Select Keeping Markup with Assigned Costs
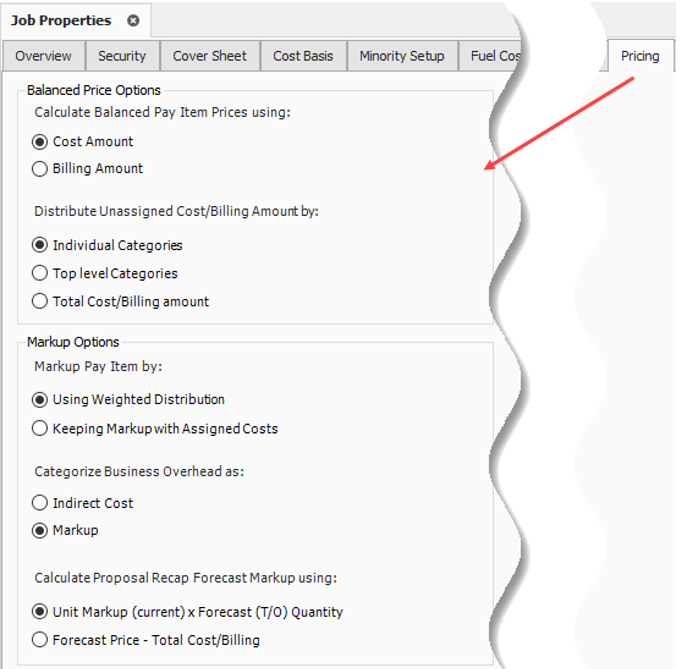 click(40, 429)
